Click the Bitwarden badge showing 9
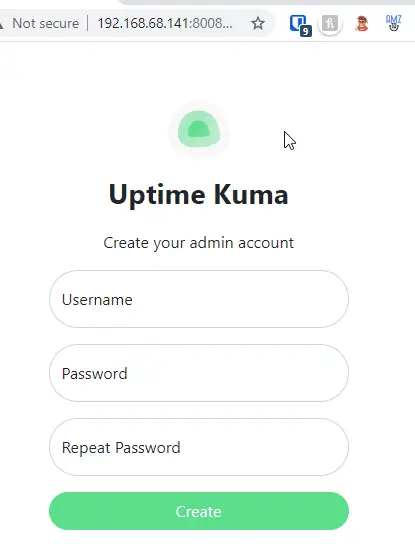 305,32
